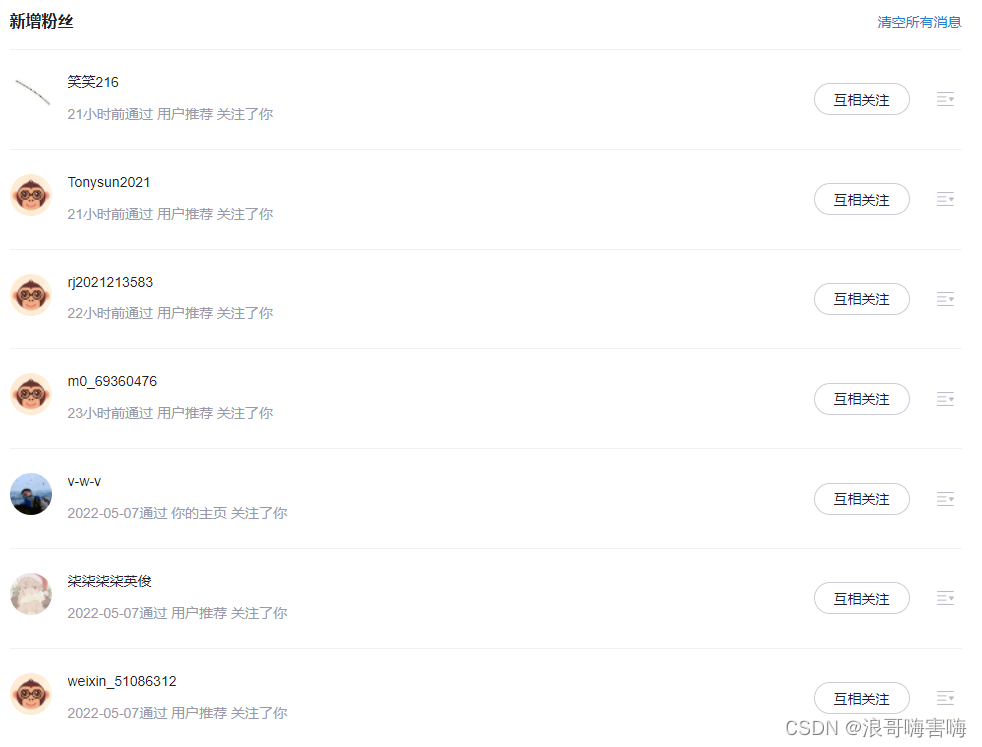Click 清空所有消息 link
Viewport: 982px width, 747px height.
click(919, 22)
